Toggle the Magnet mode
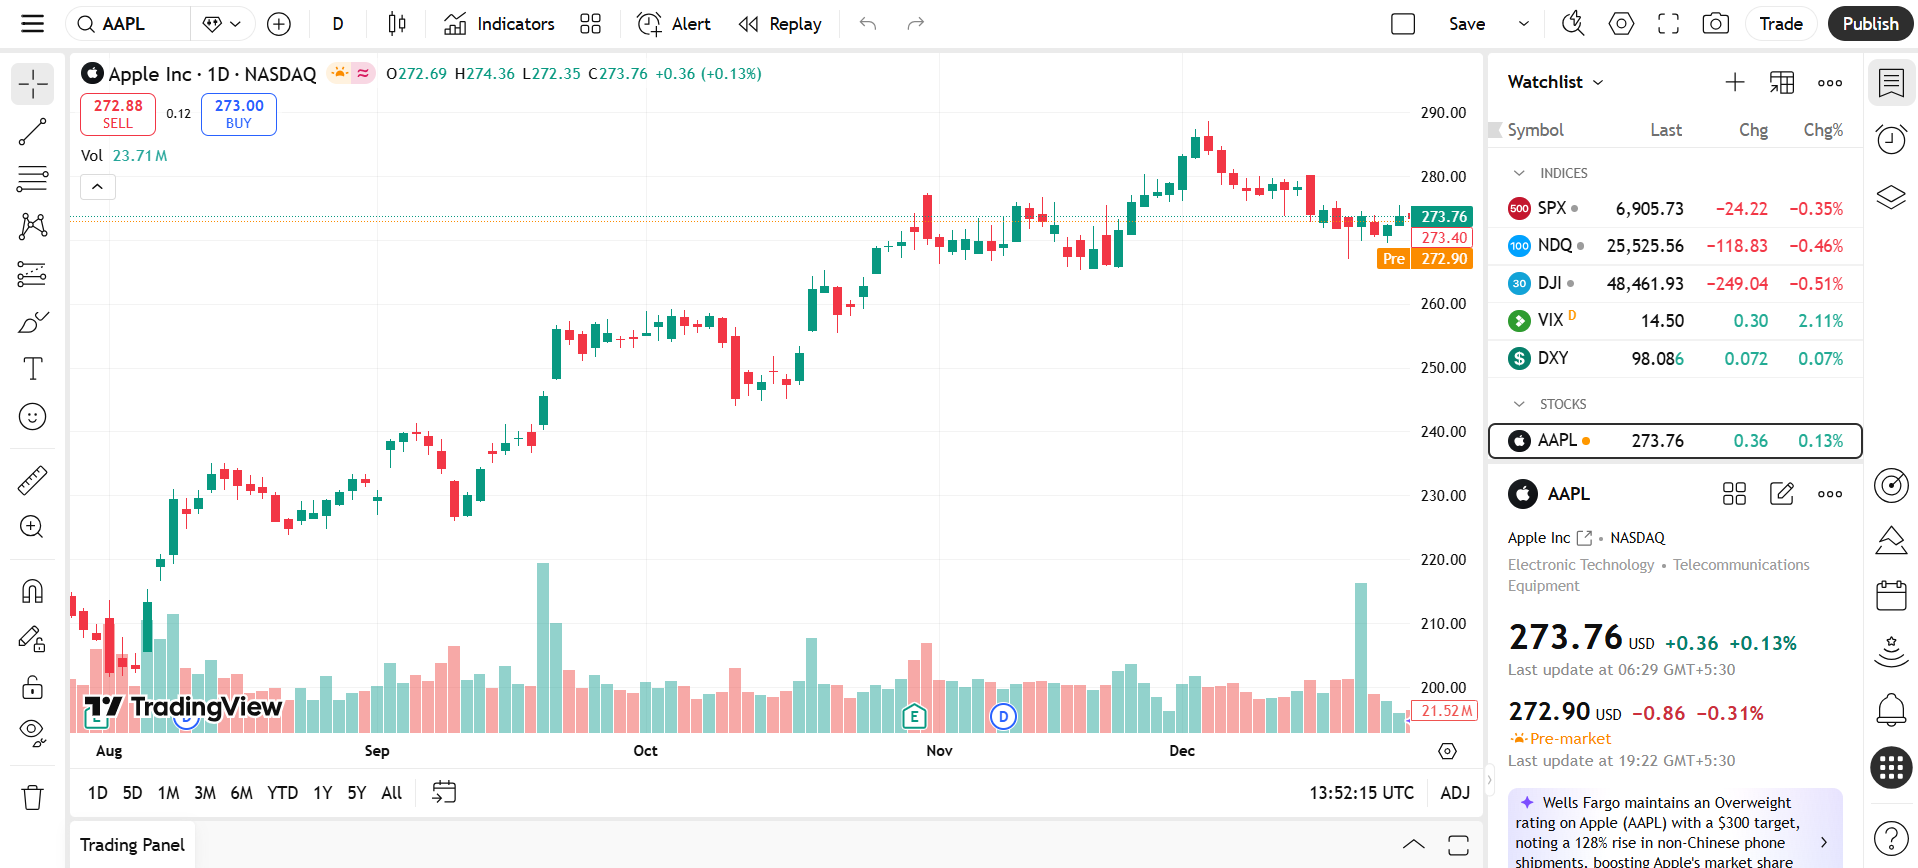 point(32,591)
